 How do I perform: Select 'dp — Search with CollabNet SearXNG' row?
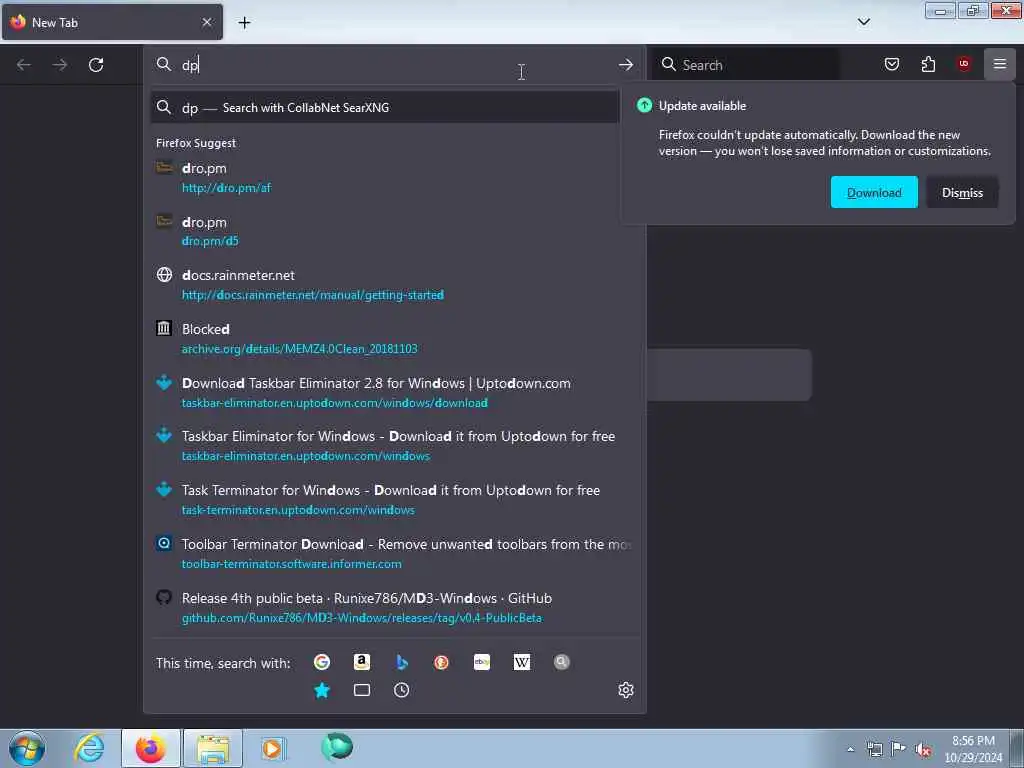(385, 108)
